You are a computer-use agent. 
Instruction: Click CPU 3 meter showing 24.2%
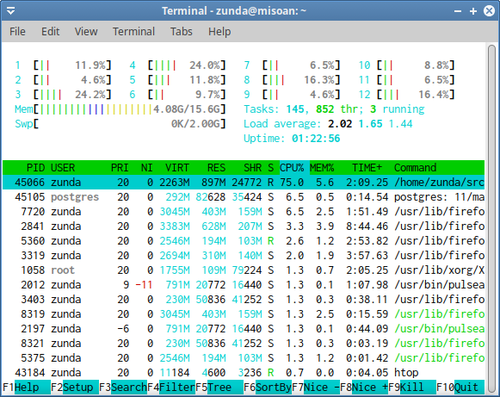[x=63, y=95]
